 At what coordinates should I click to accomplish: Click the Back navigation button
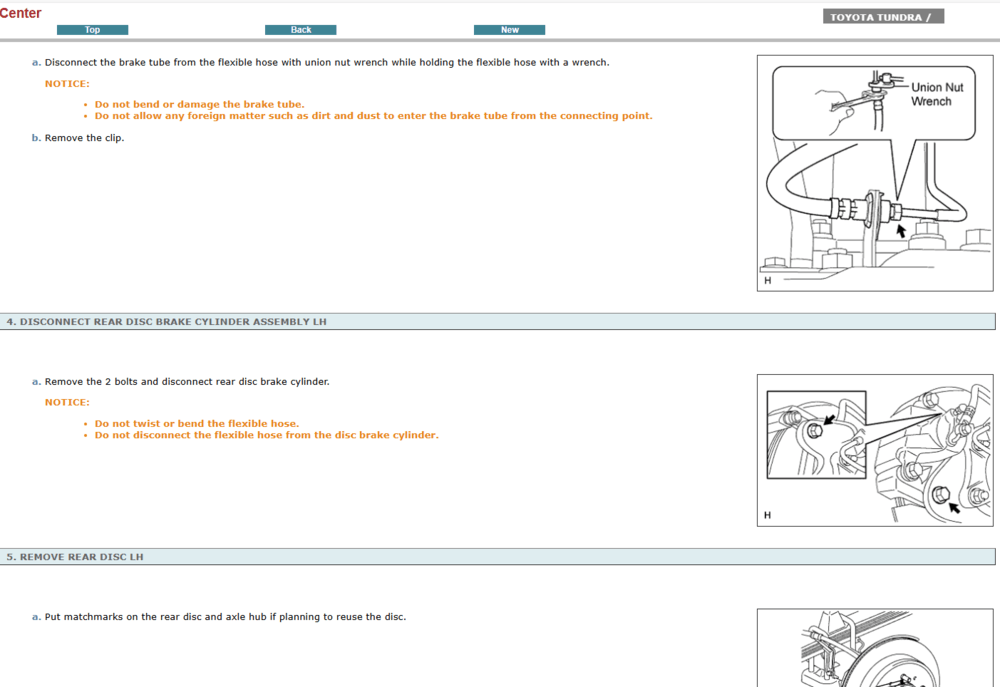pos(300,29)
